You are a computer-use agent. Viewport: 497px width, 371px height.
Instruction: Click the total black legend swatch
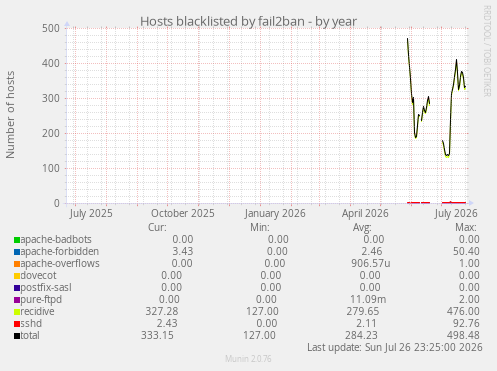pos(17,336)
